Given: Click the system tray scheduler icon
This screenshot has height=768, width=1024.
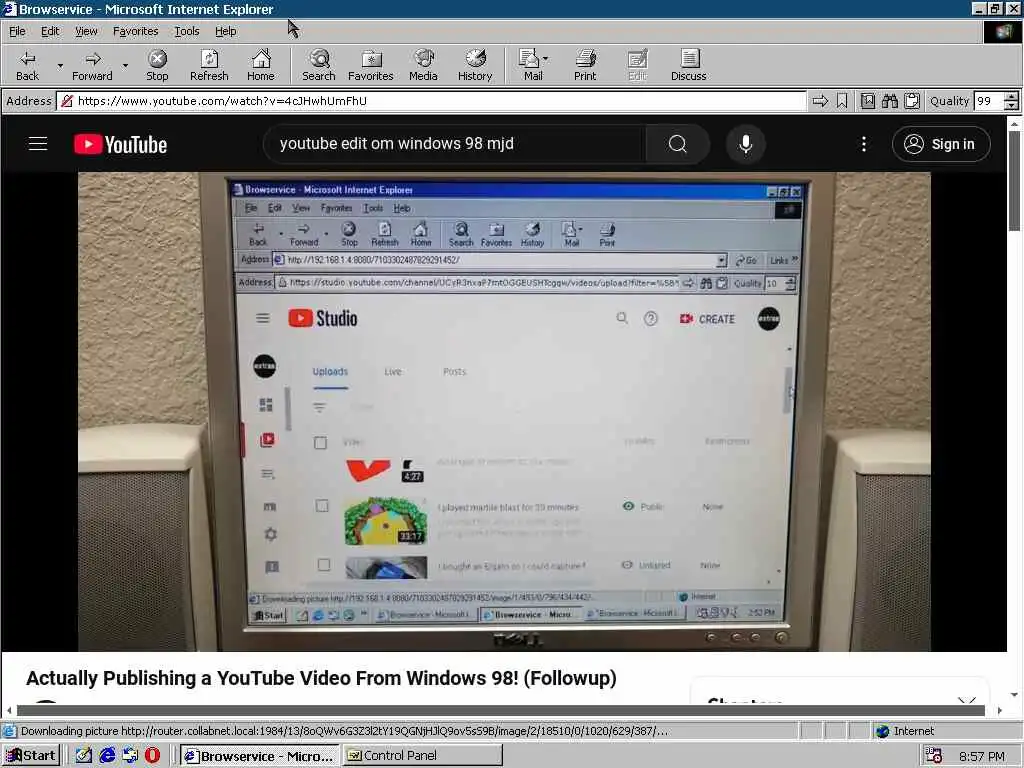Looking at the screenshot, I should click(x=934, y=756).
